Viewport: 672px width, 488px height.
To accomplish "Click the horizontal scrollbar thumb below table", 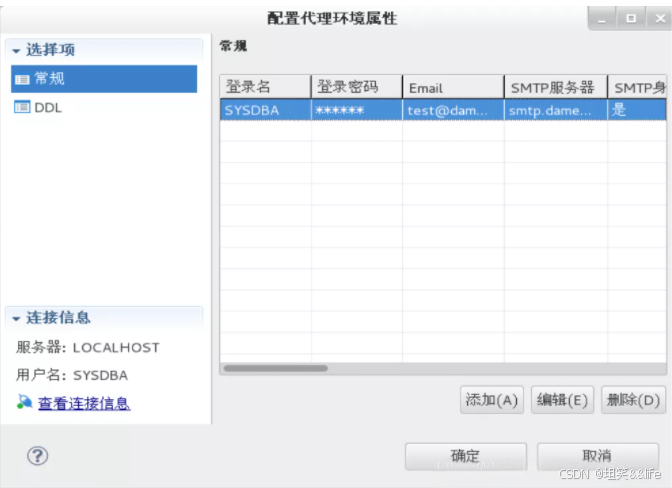I will [276, 368].
